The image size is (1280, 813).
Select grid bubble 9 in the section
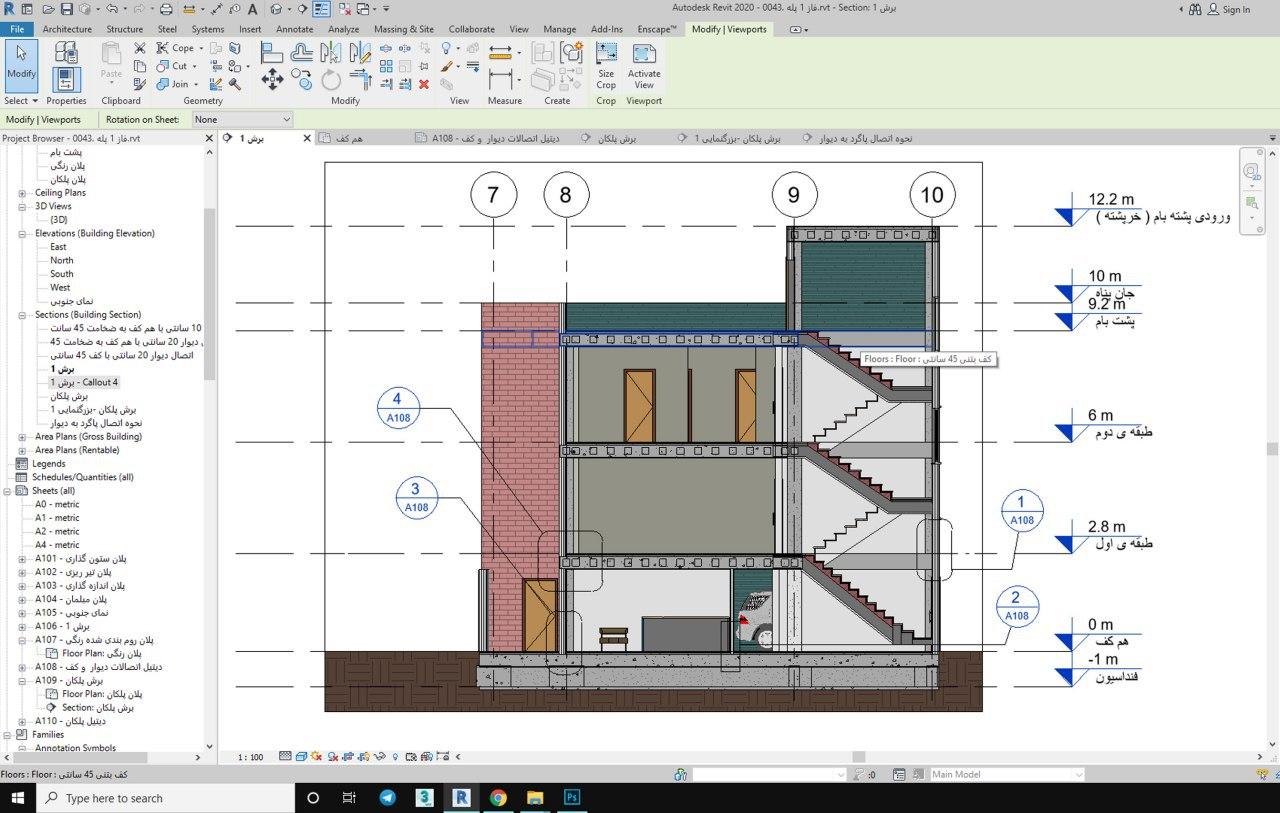(794, 195)
